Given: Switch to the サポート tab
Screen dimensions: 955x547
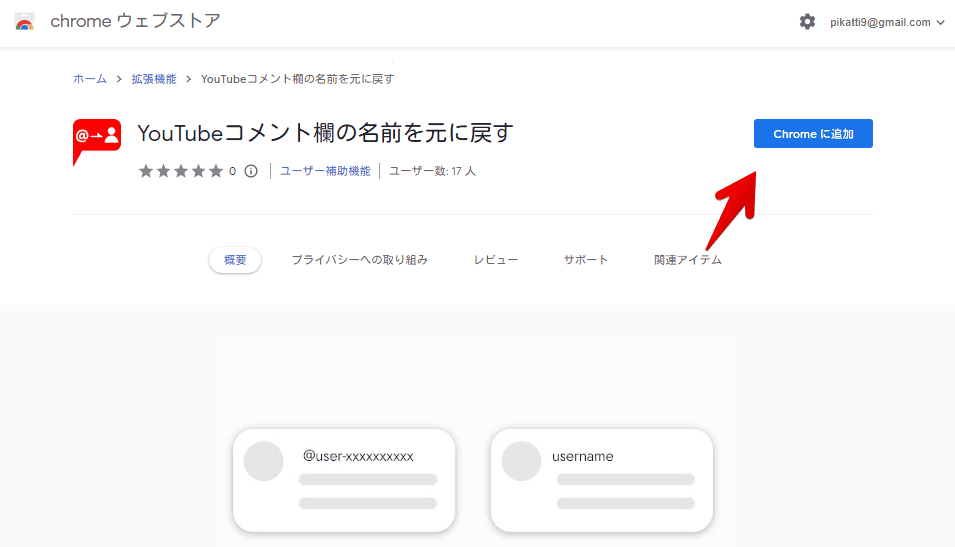Looking at the screenshot, I should (586, 260).
